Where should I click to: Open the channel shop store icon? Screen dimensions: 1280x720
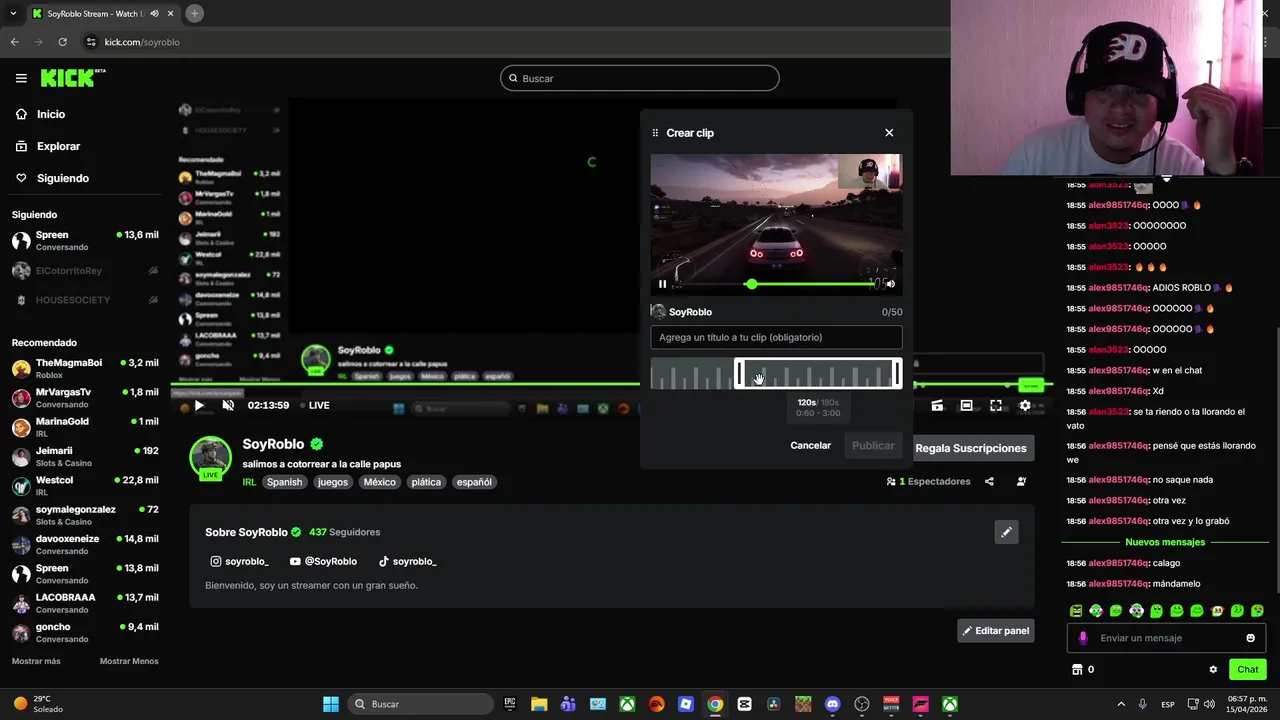pos(1077,669)
